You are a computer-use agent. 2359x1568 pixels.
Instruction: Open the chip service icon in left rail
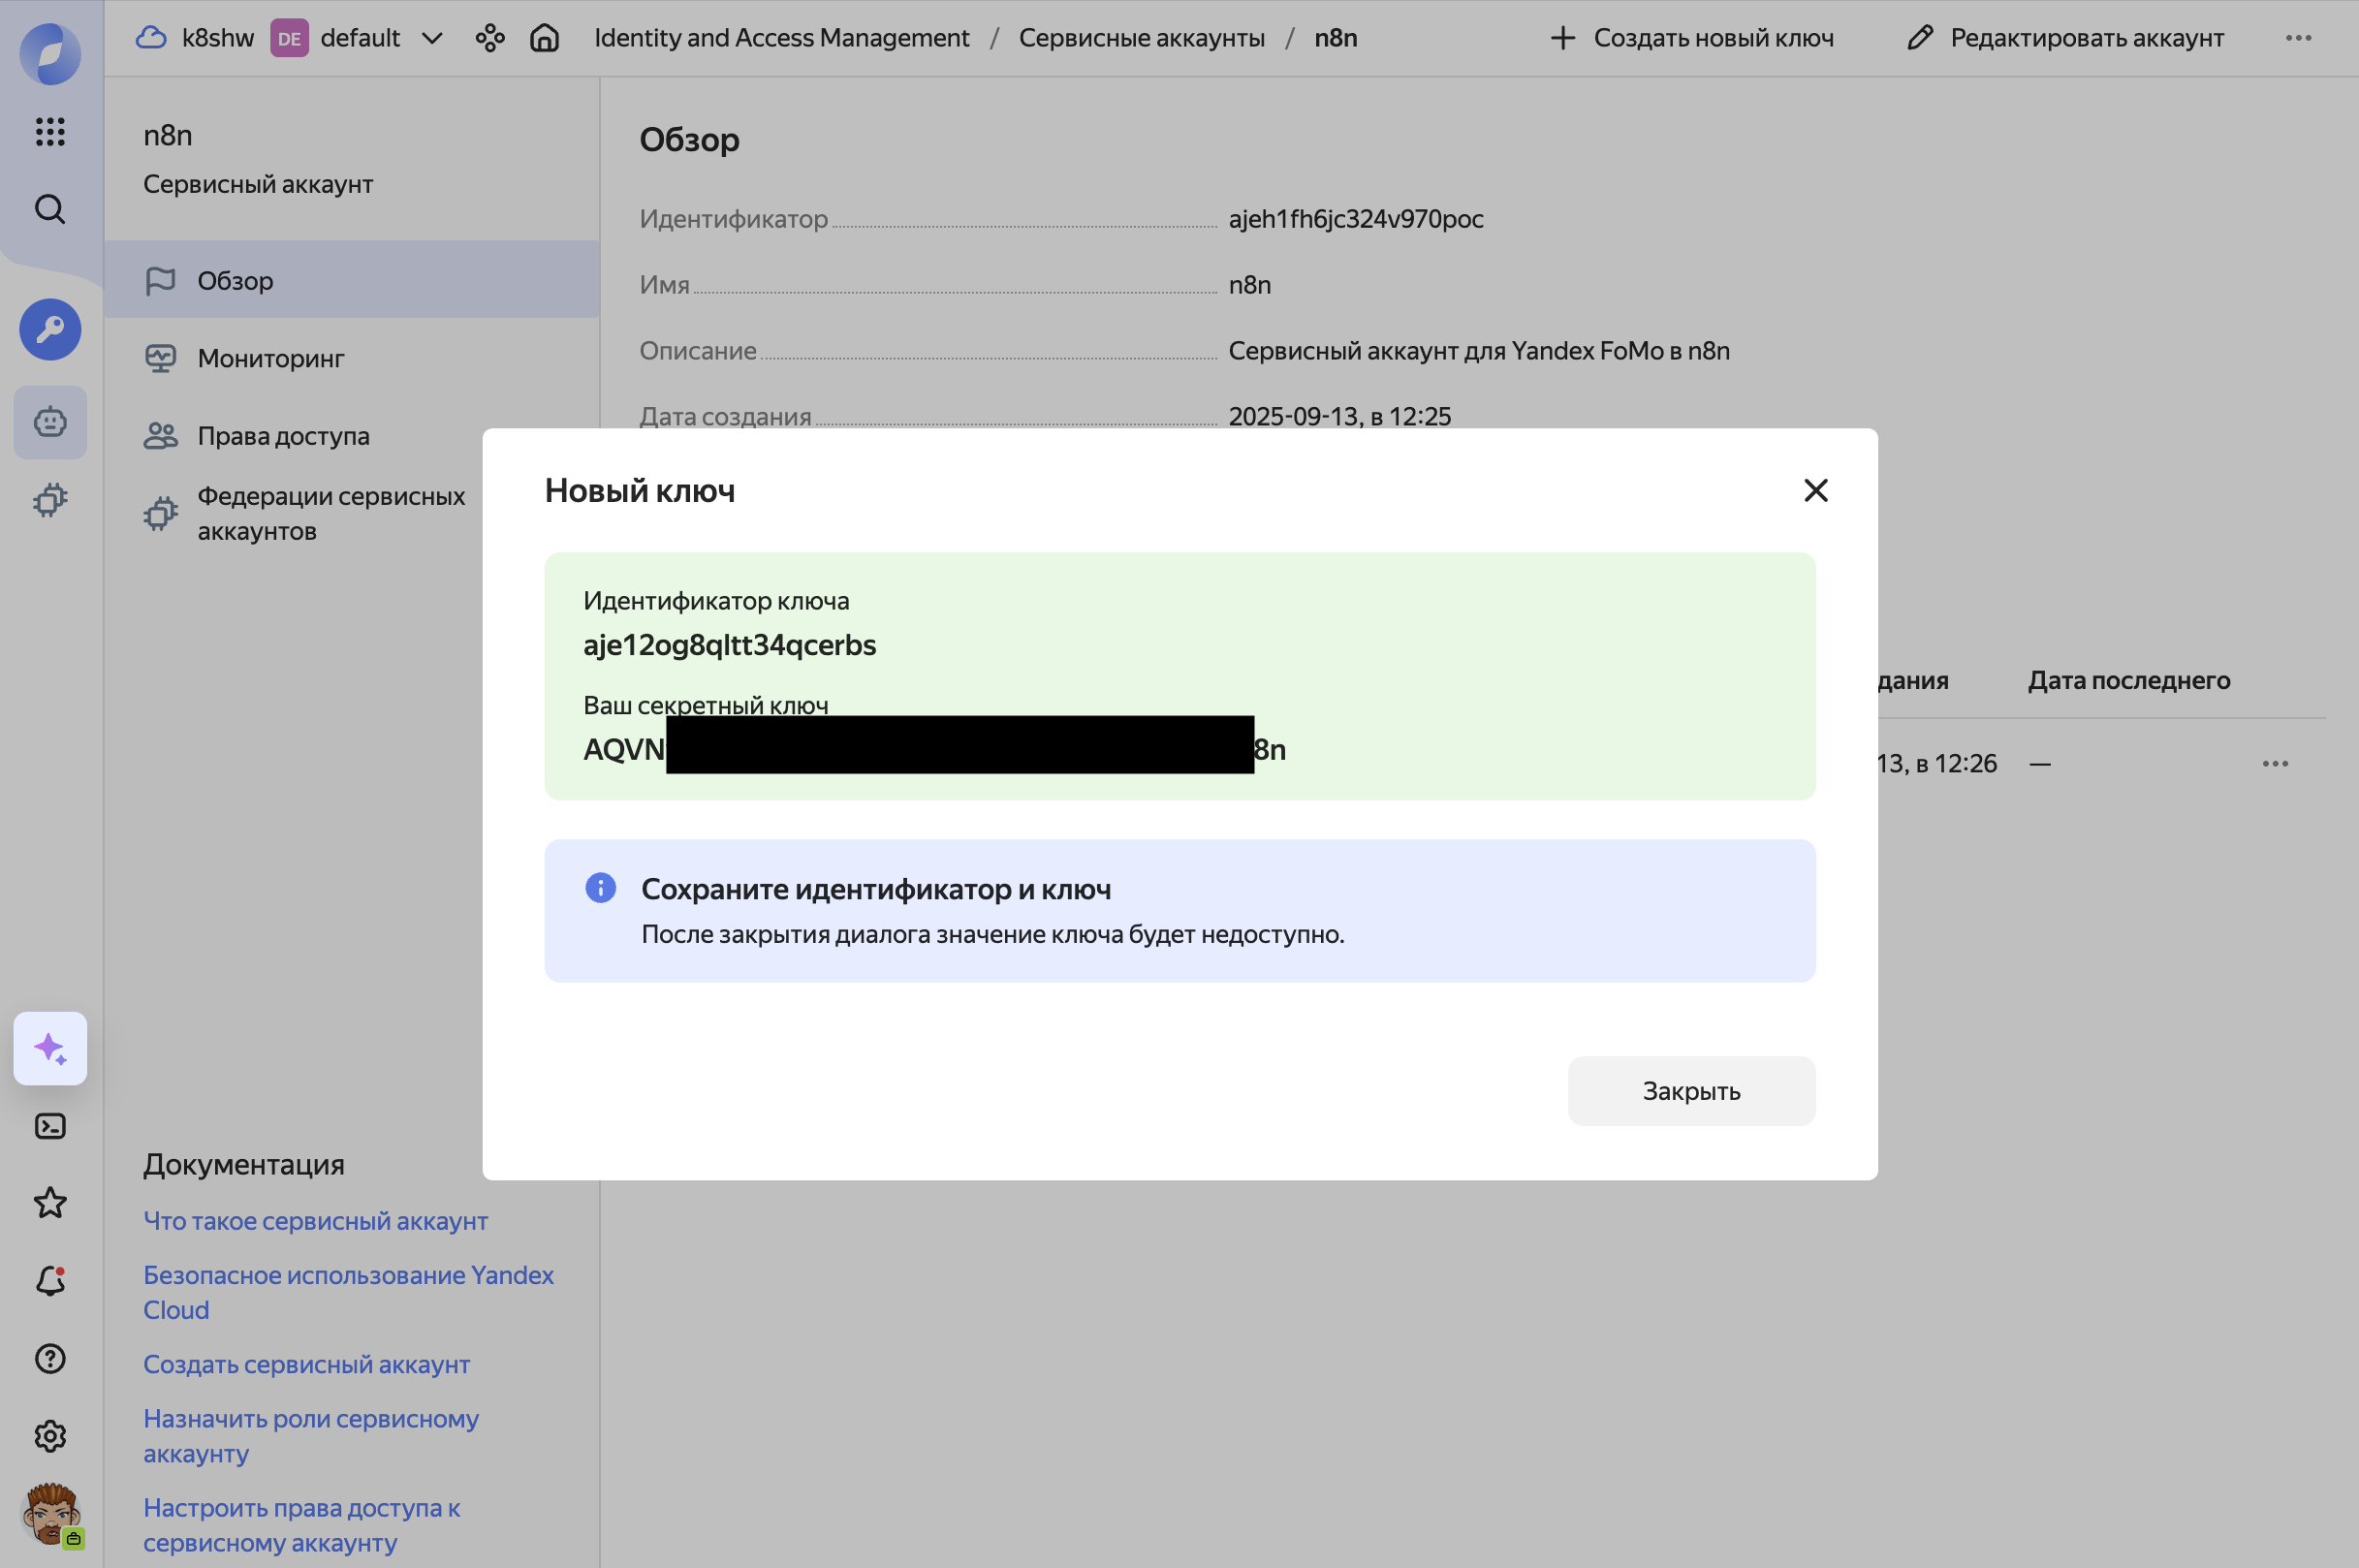point(50,500)
